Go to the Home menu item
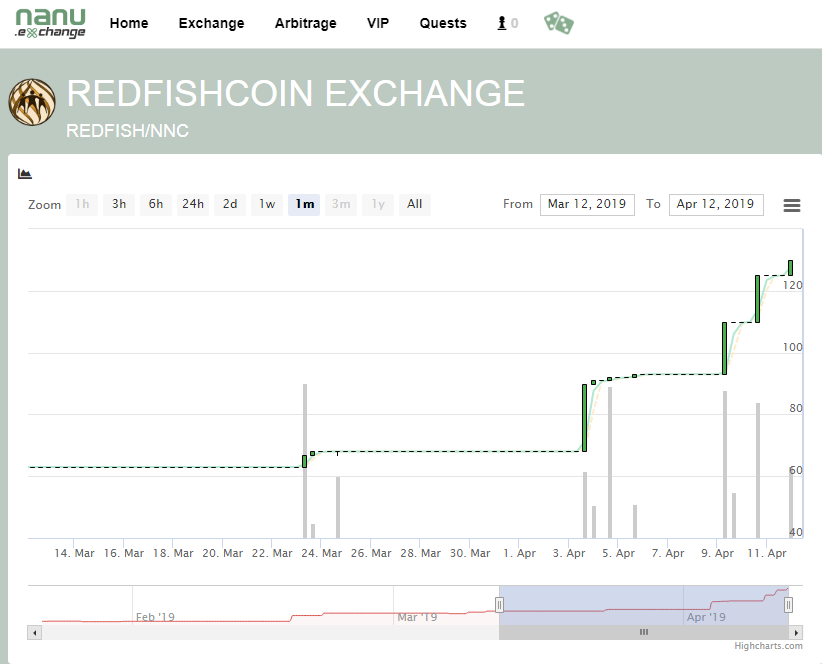 [129, 23]
